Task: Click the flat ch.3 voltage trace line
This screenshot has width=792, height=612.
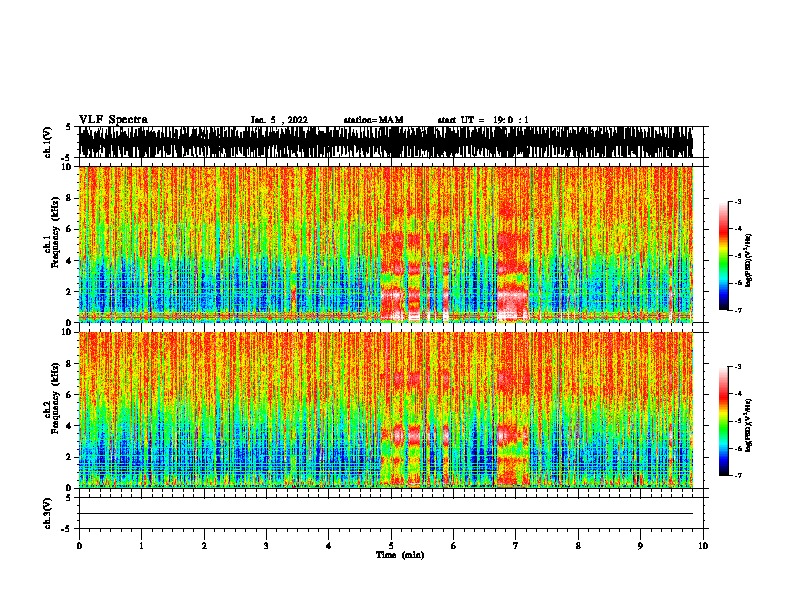Action: pyautogui.click(x=385, y=514)
